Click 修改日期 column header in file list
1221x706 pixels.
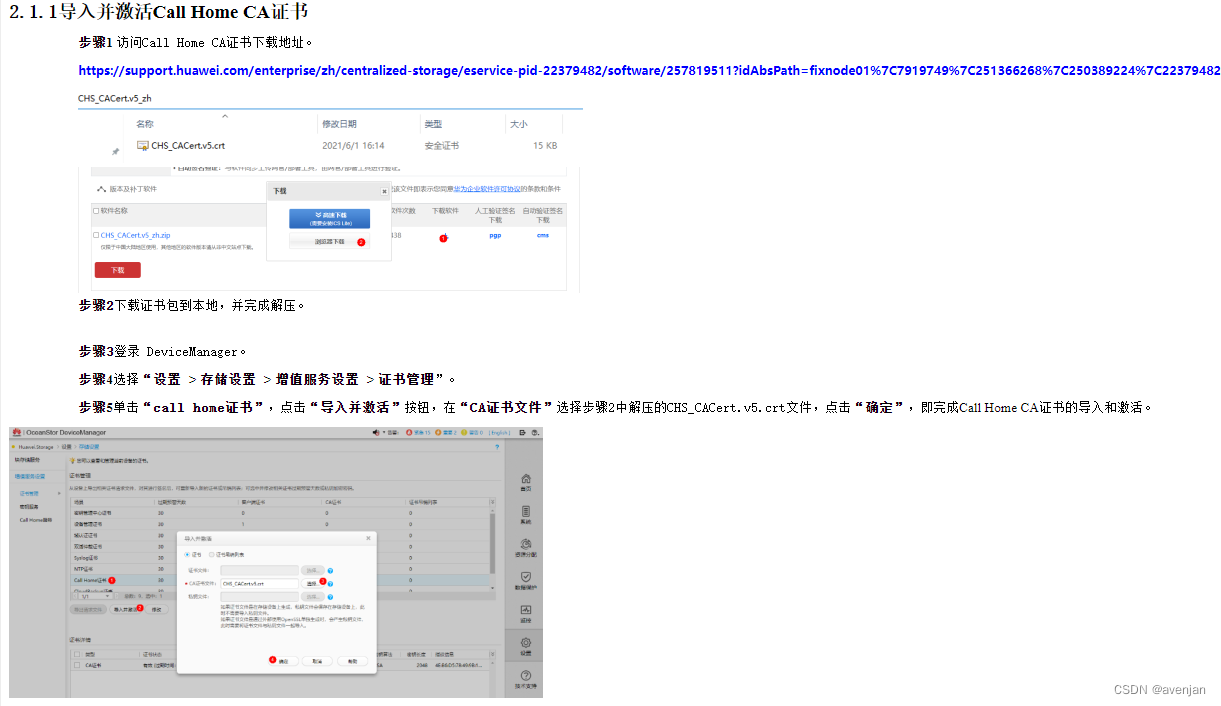pos(339,124)
